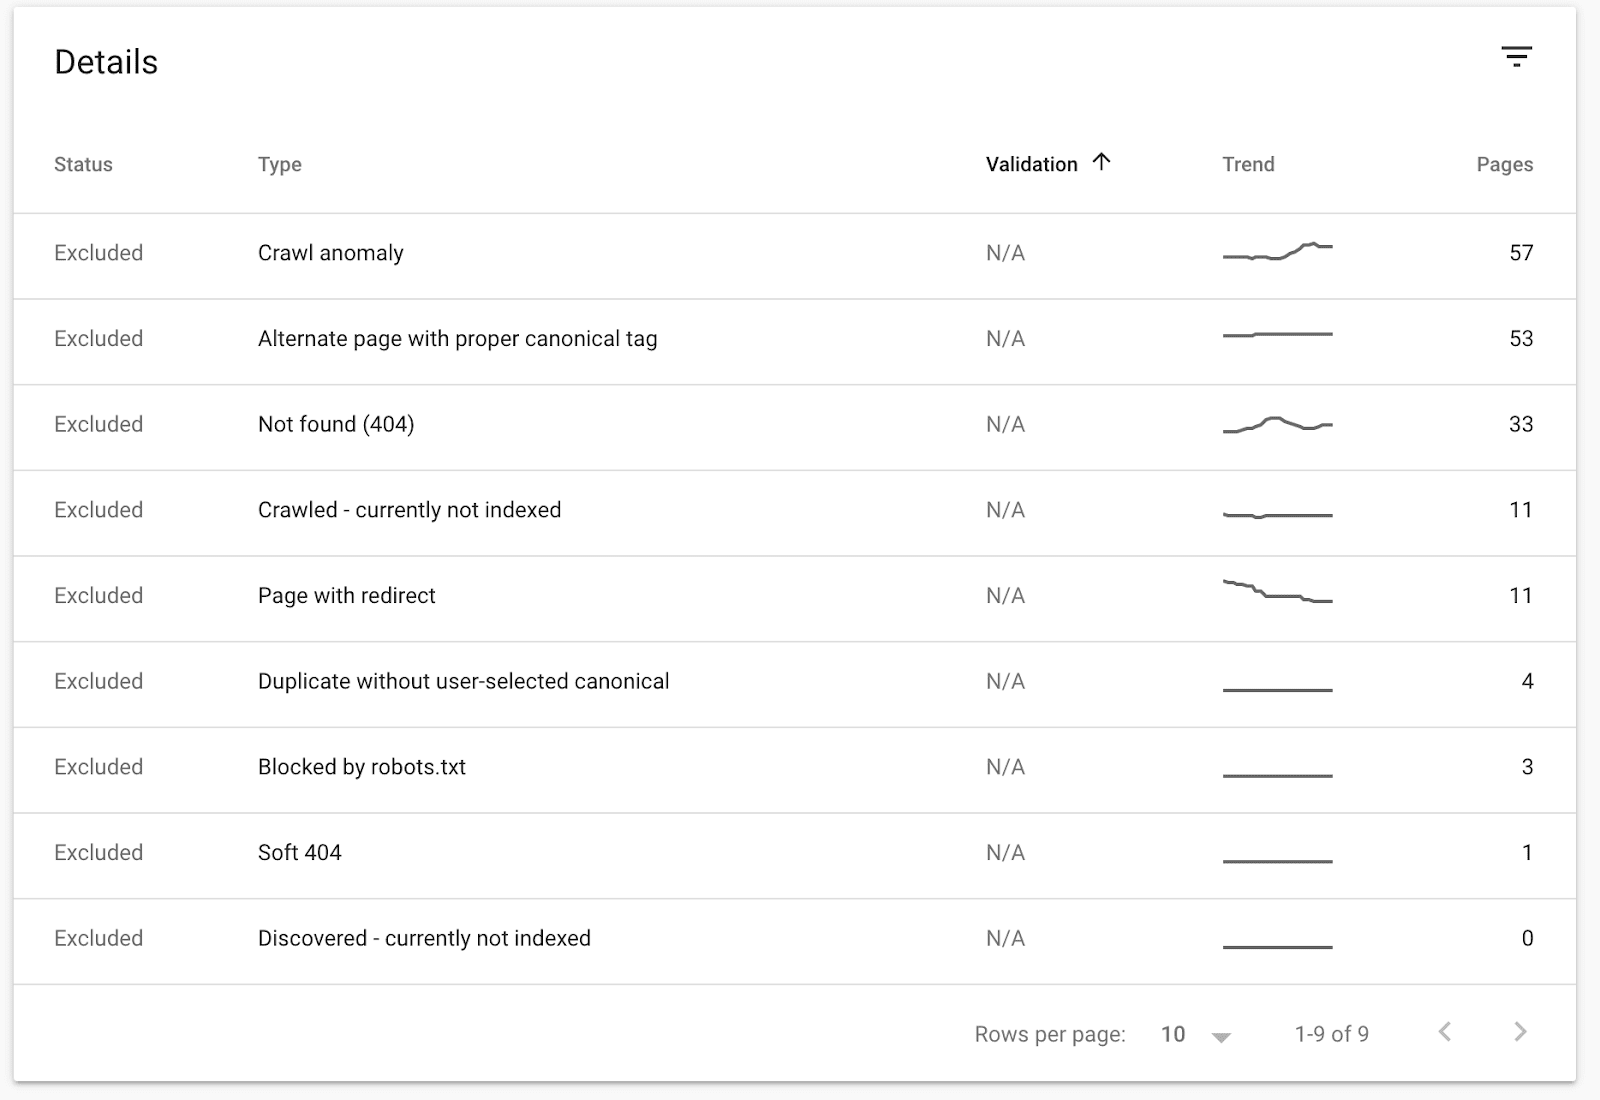The height and width of the screenshot is (1100, 1600).
Task: Click the Validation sort arrow
Action: [x=1102, y=162]
